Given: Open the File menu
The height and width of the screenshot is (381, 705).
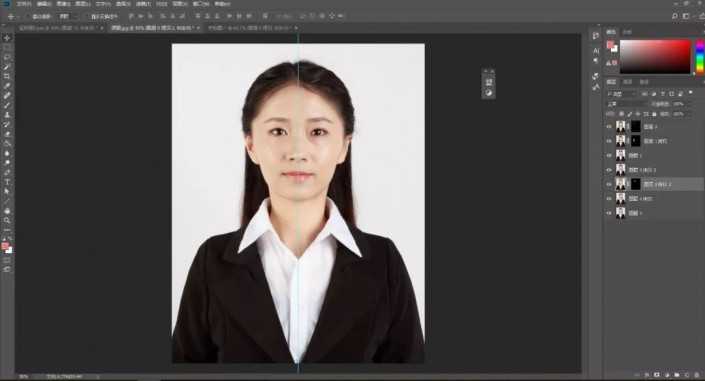Looking at the screenshot, I should [x=24, y=4].
